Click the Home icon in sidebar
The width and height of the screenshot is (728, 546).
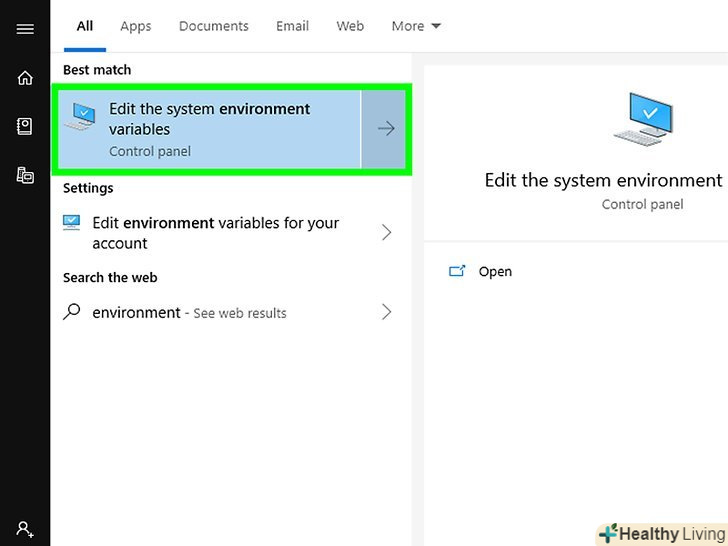click(25, 78)
